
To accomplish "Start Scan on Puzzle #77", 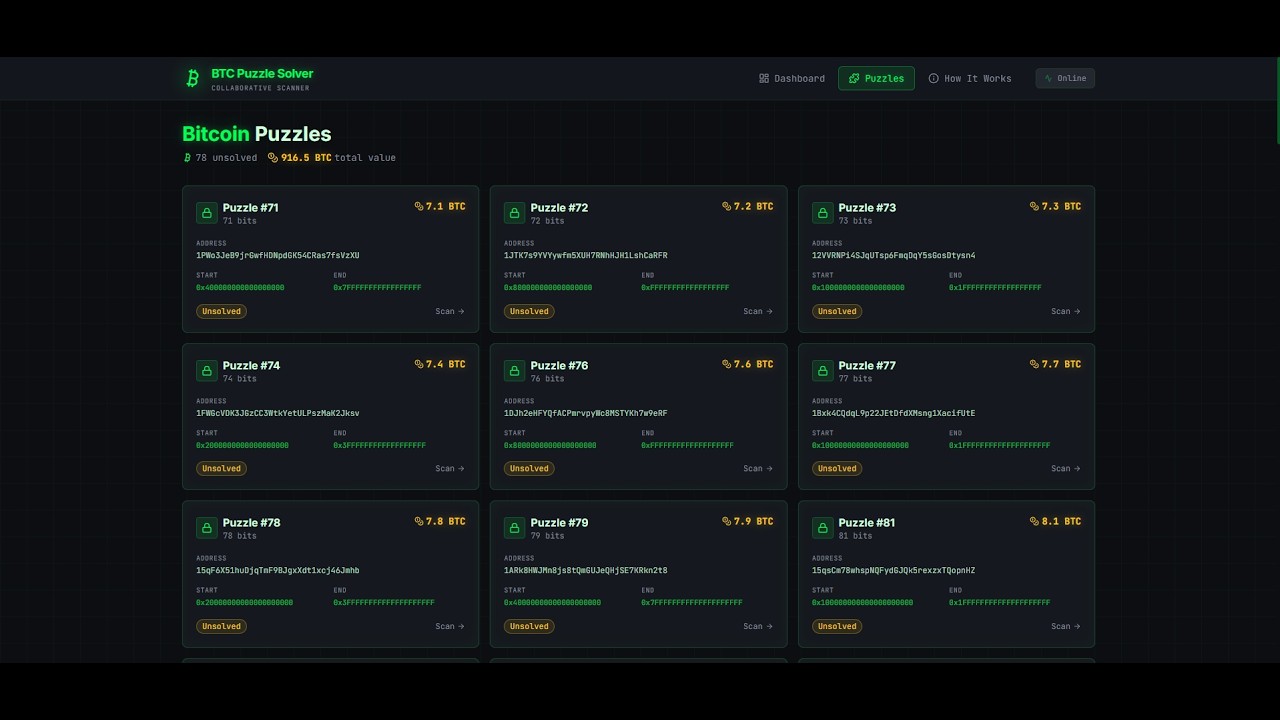I will click(1066, 468).
